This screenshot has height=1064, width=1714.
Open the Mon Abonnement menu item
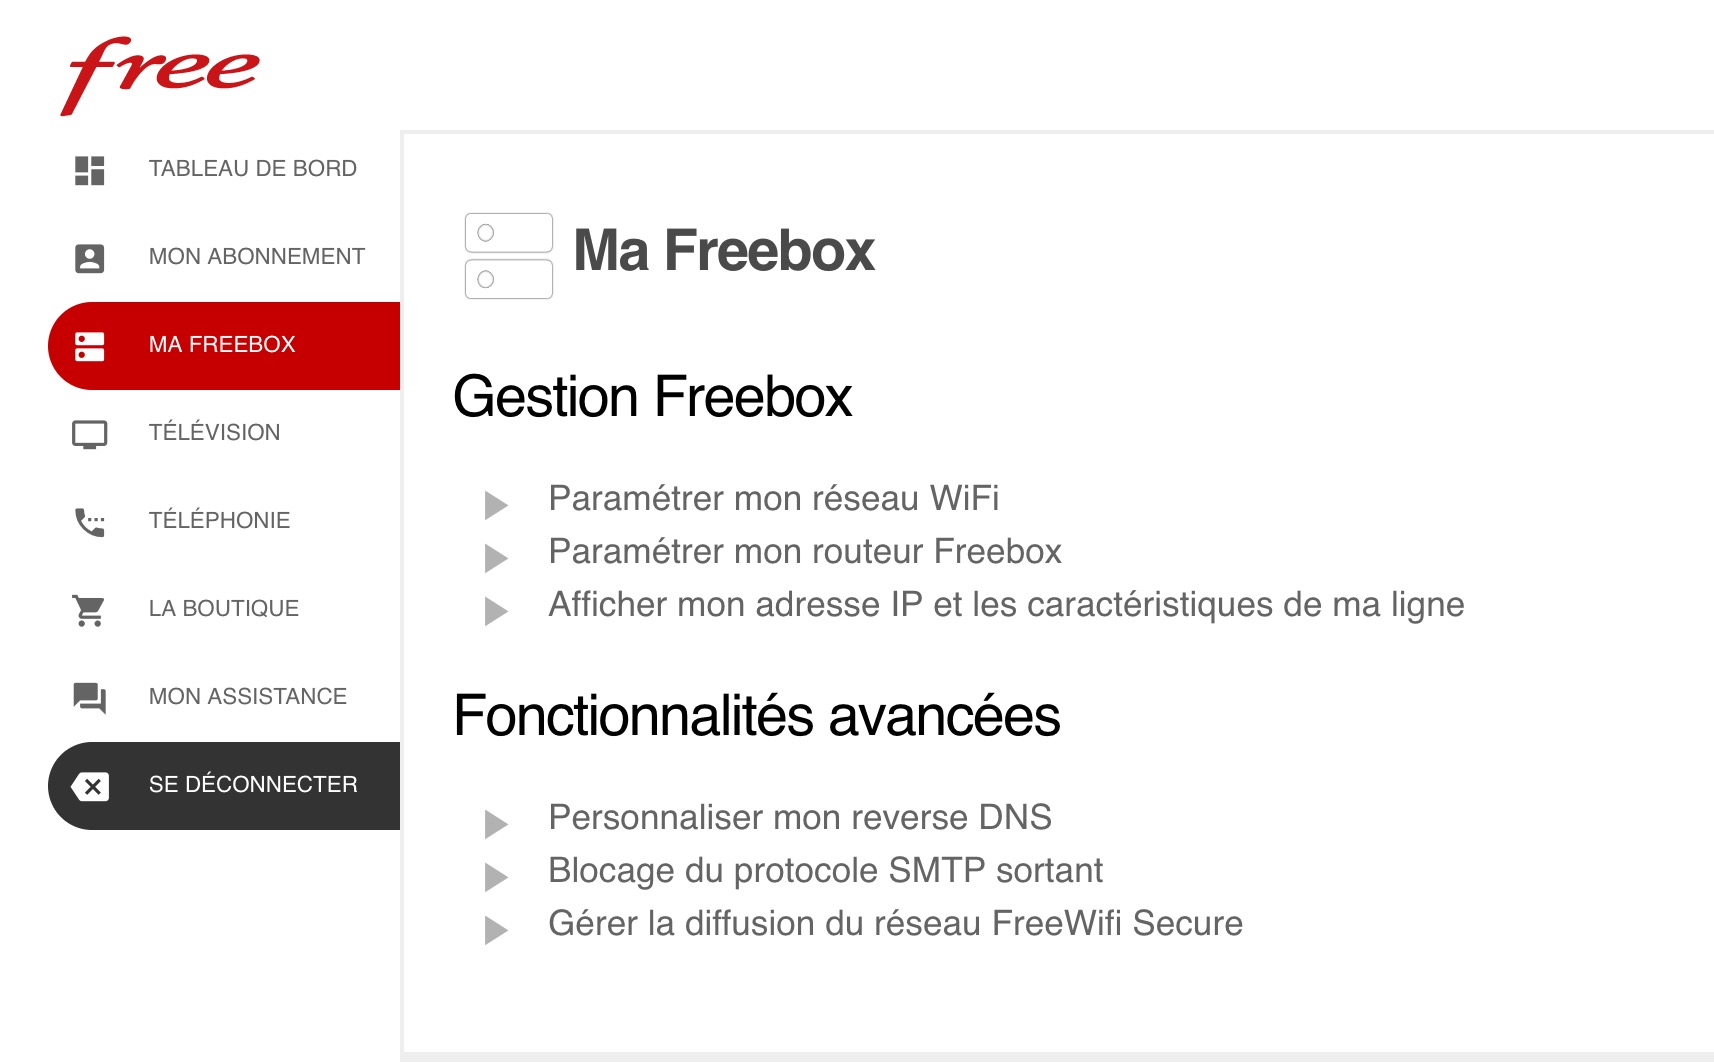256,257
